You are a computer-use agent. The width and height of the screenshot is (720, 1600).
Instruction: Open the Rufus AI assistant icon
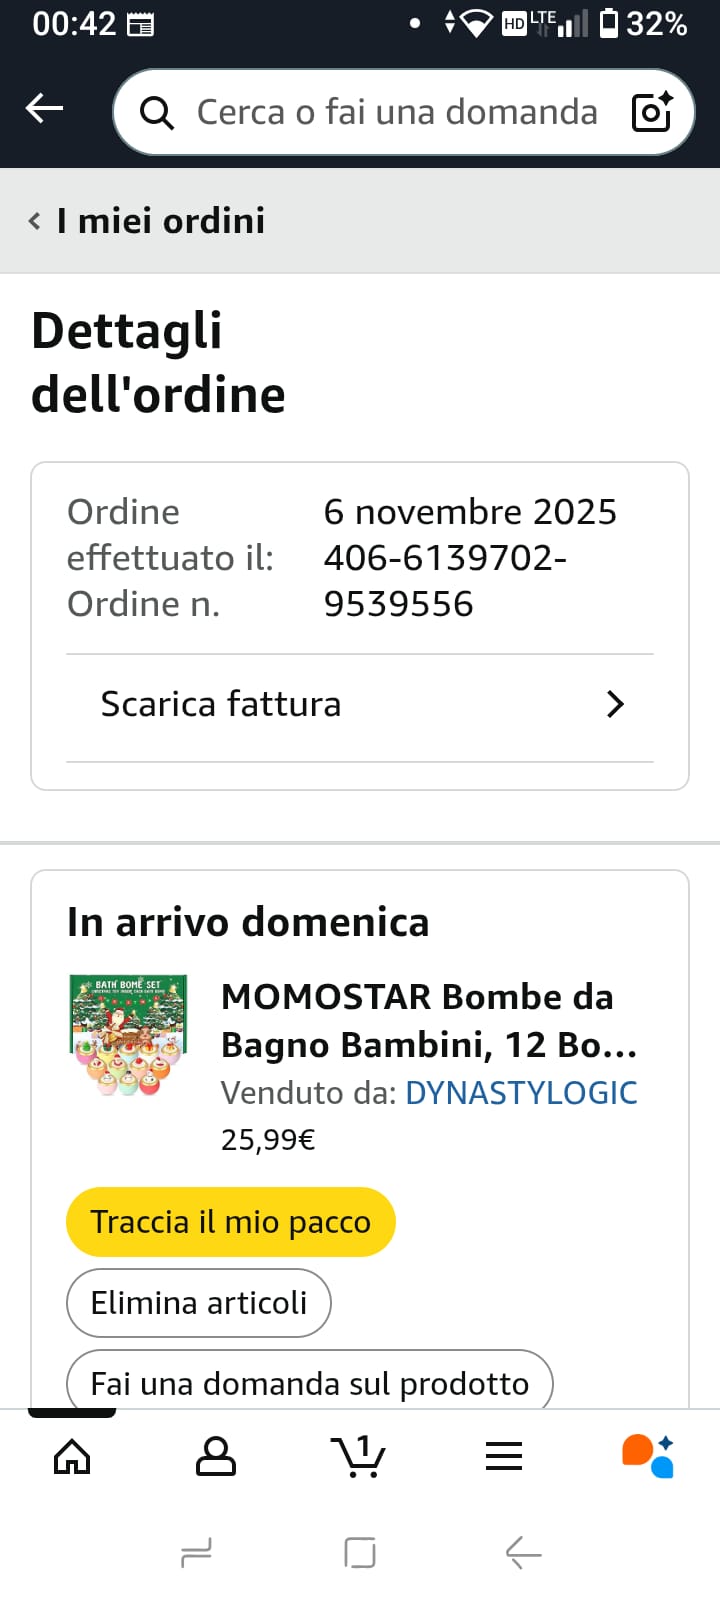[x=648, y=1456]
